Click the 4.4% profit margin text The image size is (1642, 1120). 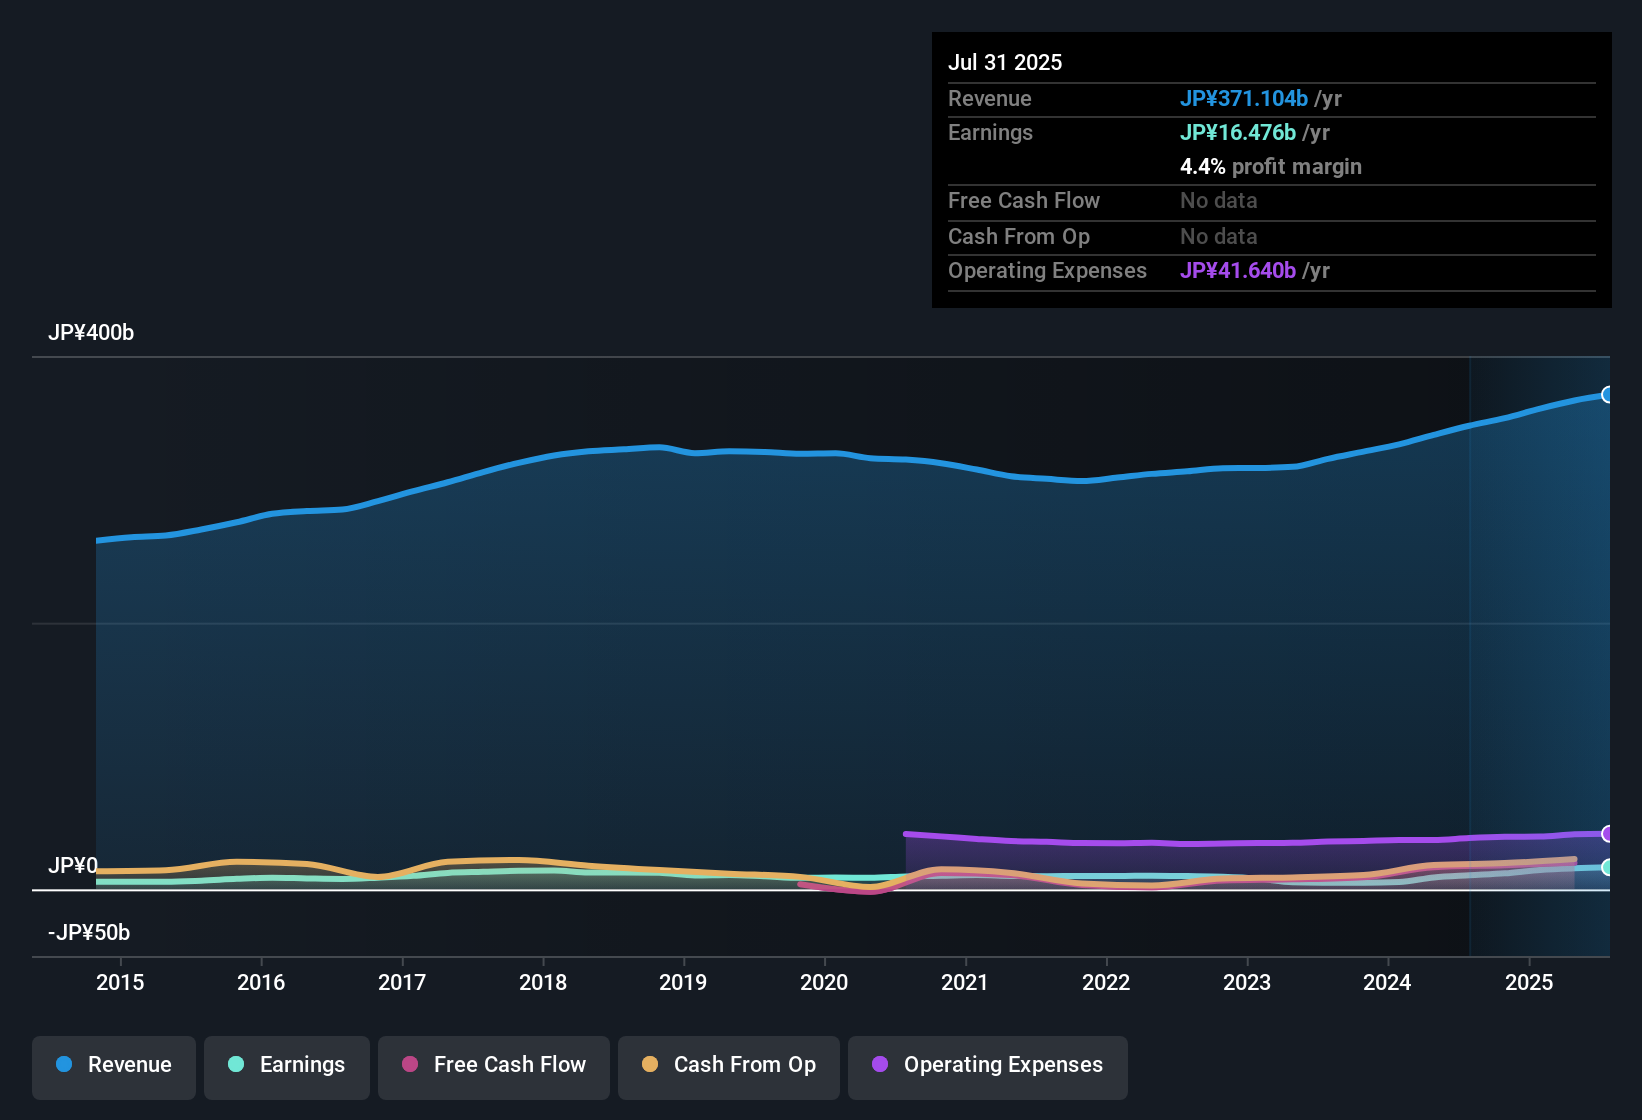click(1271, 167)
